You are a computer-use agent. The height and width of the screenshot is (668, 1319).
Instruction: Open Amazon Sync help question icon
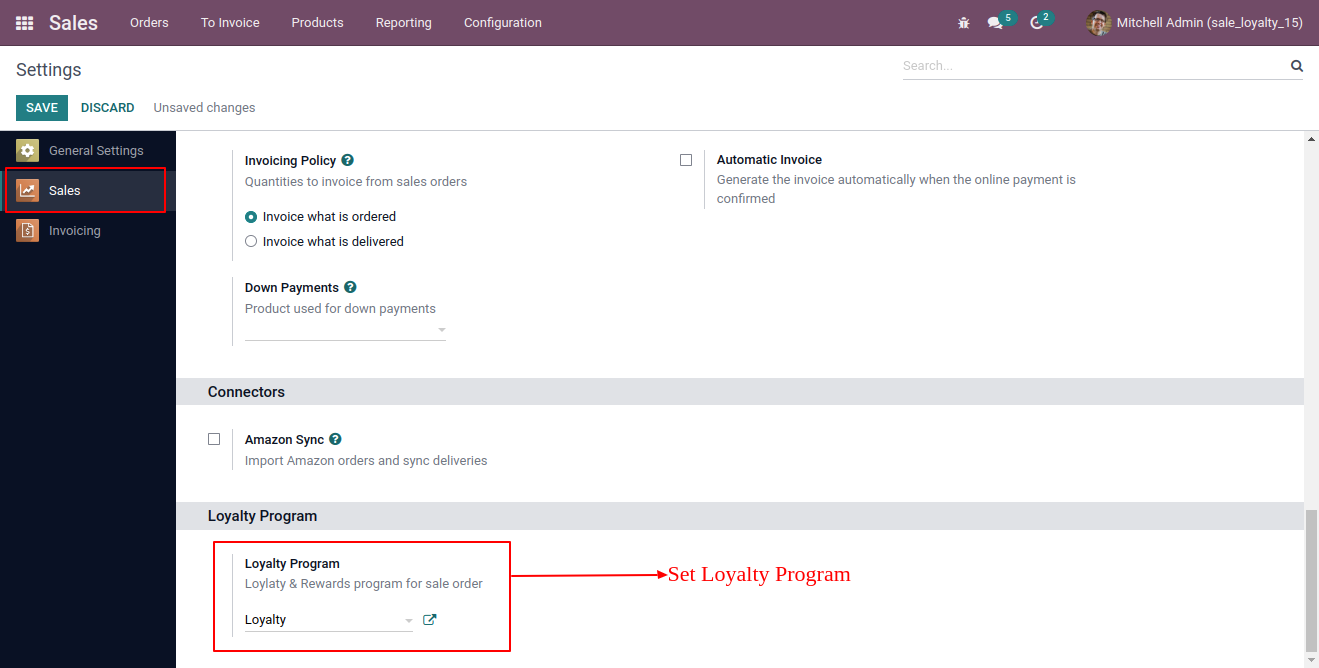pyautogui.click(x=335, y=439)
